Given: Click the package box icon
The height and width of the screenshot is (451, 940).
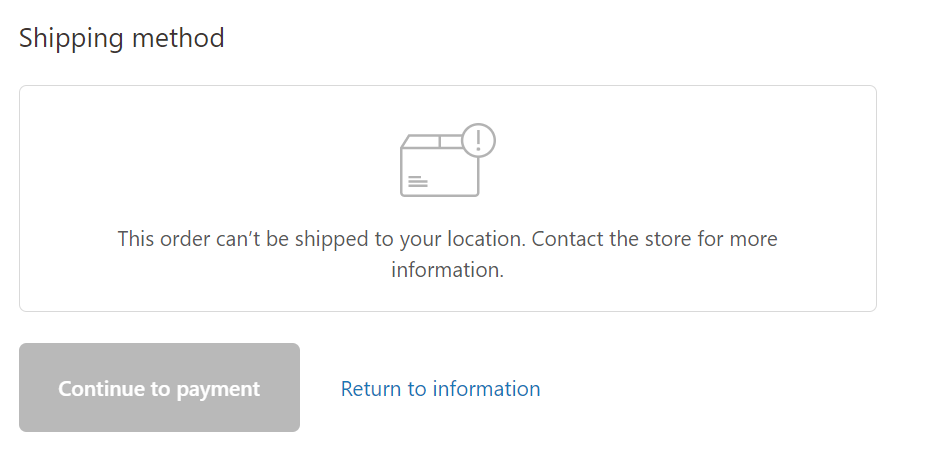Looking at the screenshot, I should click(x=440, y=165).
